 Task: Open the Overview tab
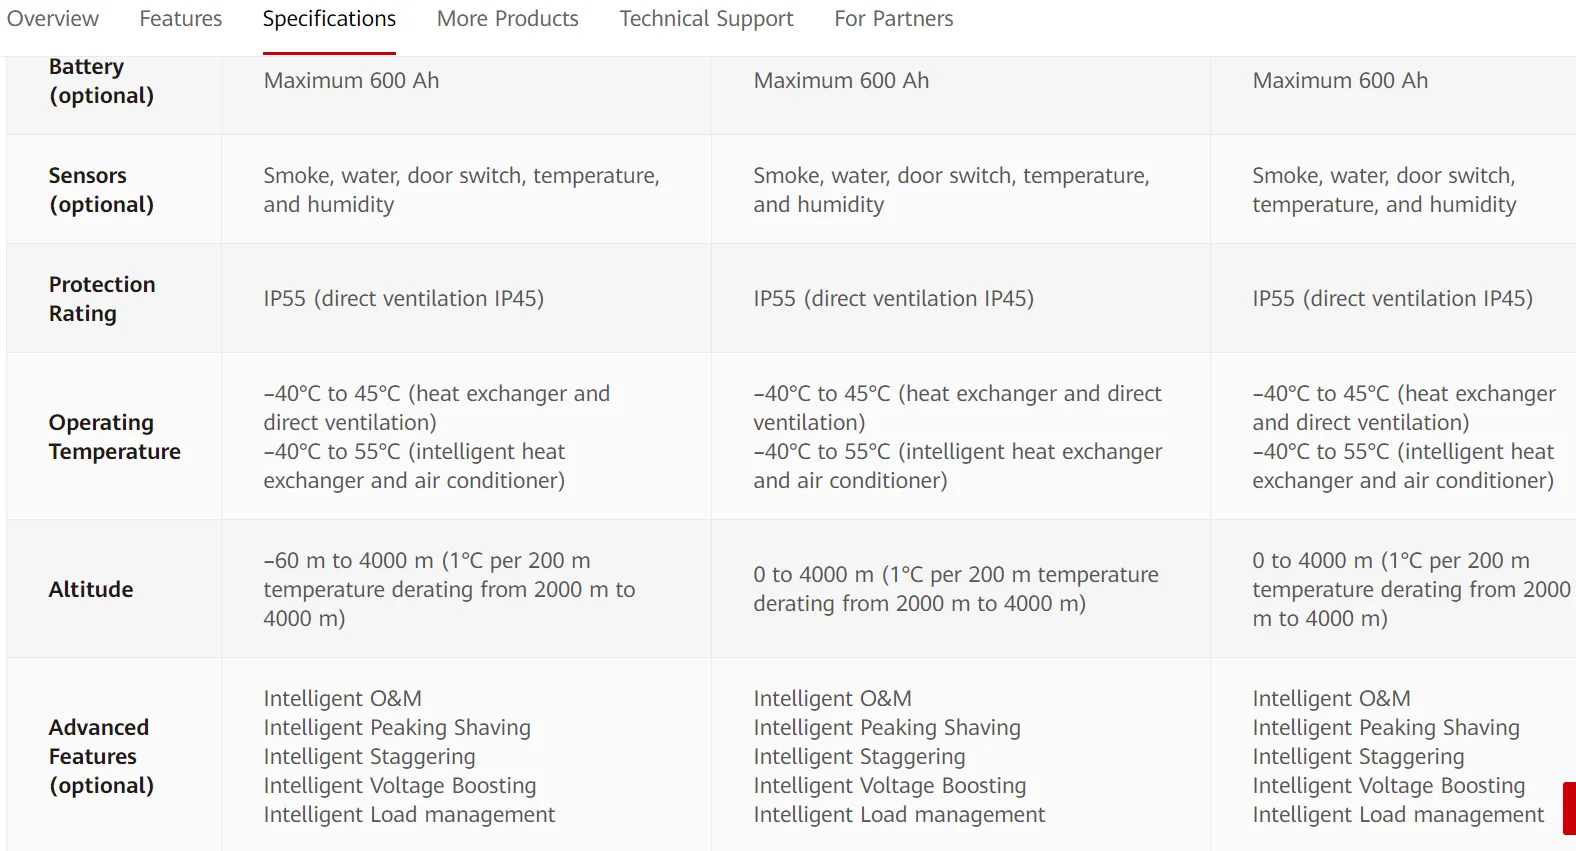[x=52, y=19]
